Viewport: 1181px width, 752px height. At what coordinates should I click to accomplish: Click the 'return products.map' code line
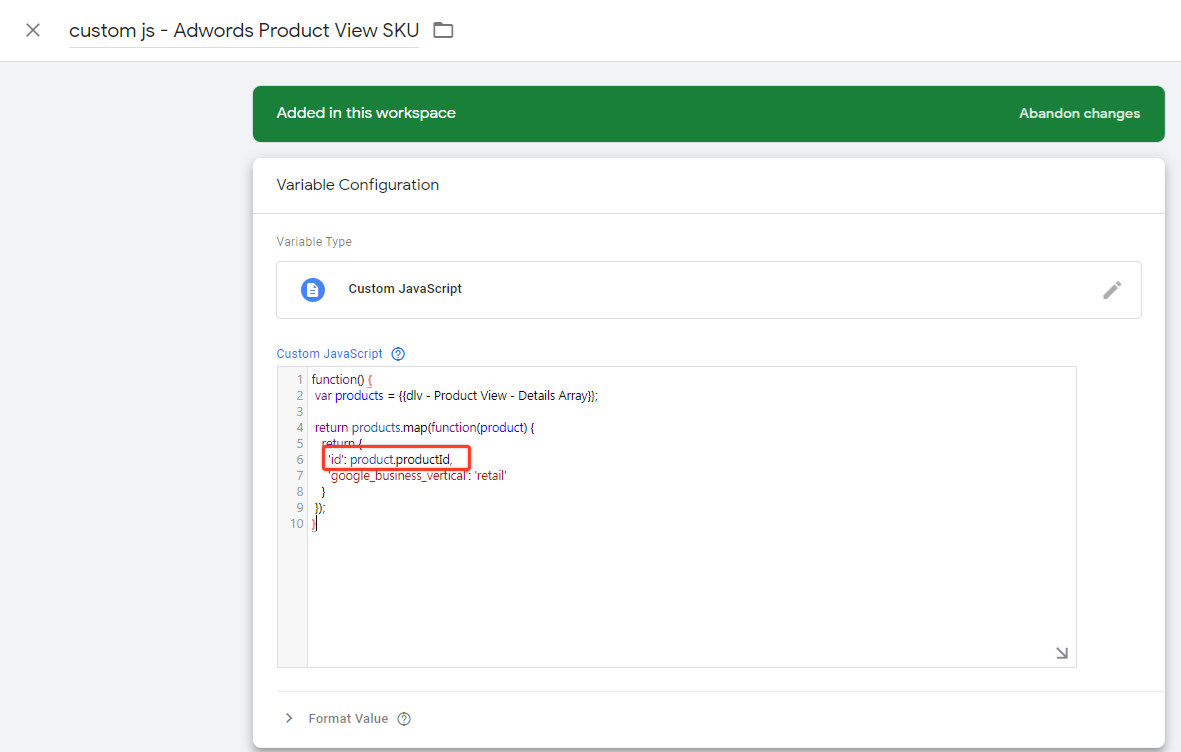(x=424, y=427)
